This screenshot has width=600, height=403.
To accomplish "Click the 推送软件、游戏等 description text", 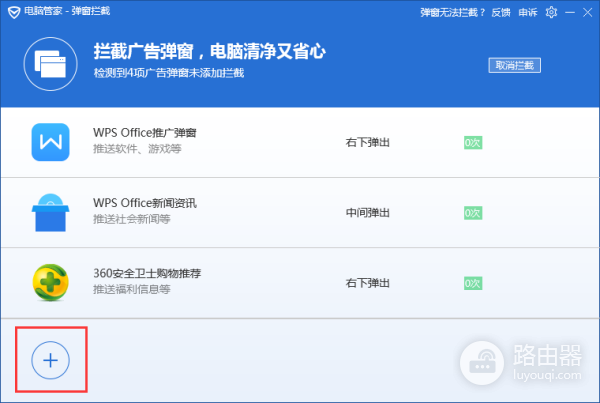I will point(137,149).
